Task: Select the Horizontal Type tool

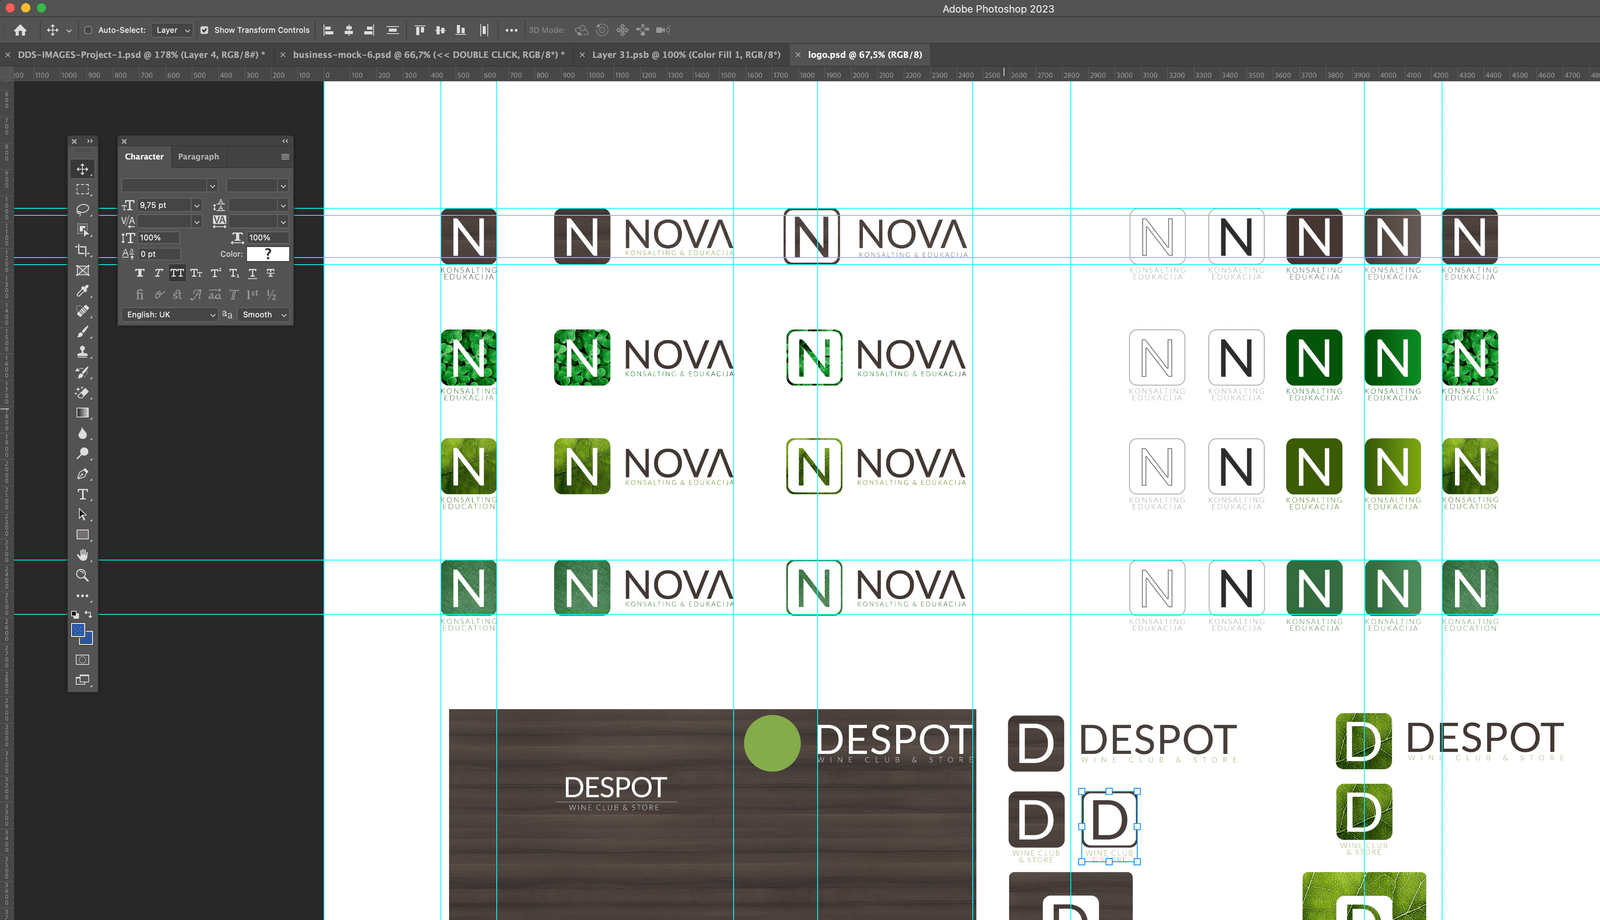Action: [x=83, y=494]
